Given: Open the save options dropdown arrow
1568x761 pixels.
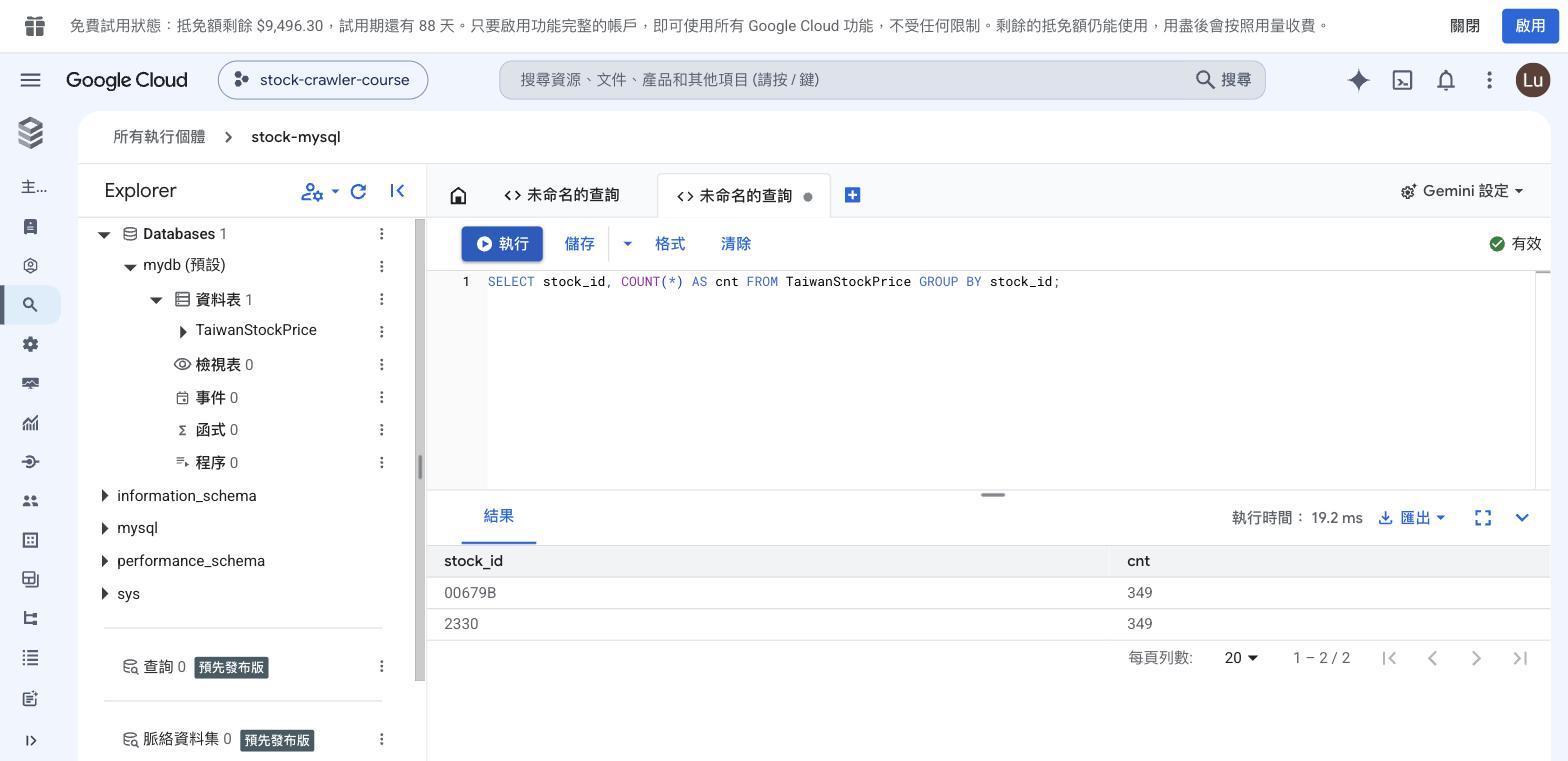Looking at the screenshot, I should 628,244.
